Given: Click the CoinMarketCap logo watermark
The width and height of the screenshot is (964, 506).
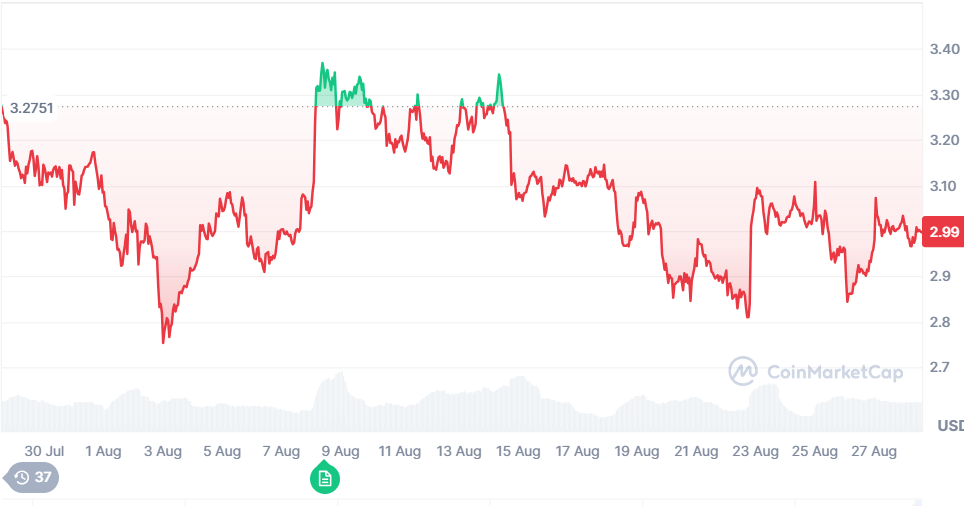Looking at the screenshot, I should (816, 372).
